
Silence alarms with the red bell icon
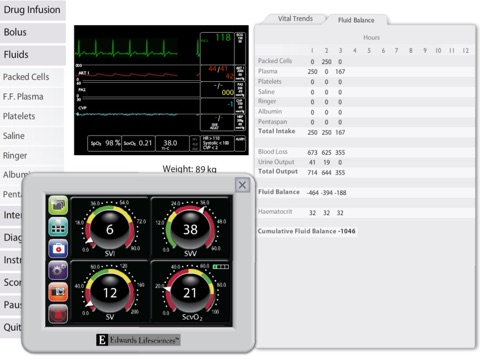point(58,314)
